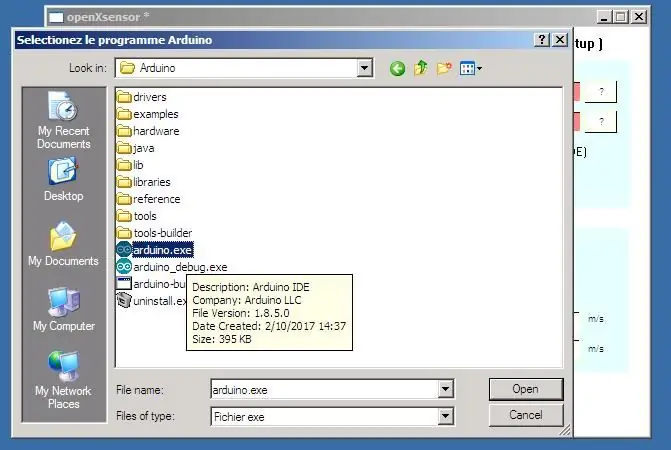Image resolution: width=671 pixels, height=450 pixels.
Task: Go up one folder level
Action: [x=421, y=68]
